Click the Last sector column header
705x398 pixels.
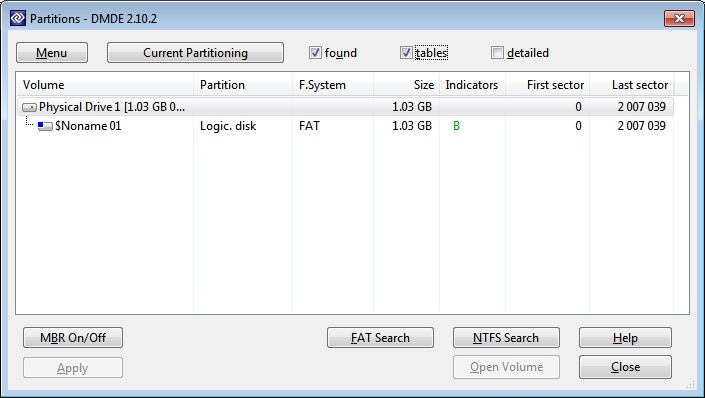(x=632, y=85)
